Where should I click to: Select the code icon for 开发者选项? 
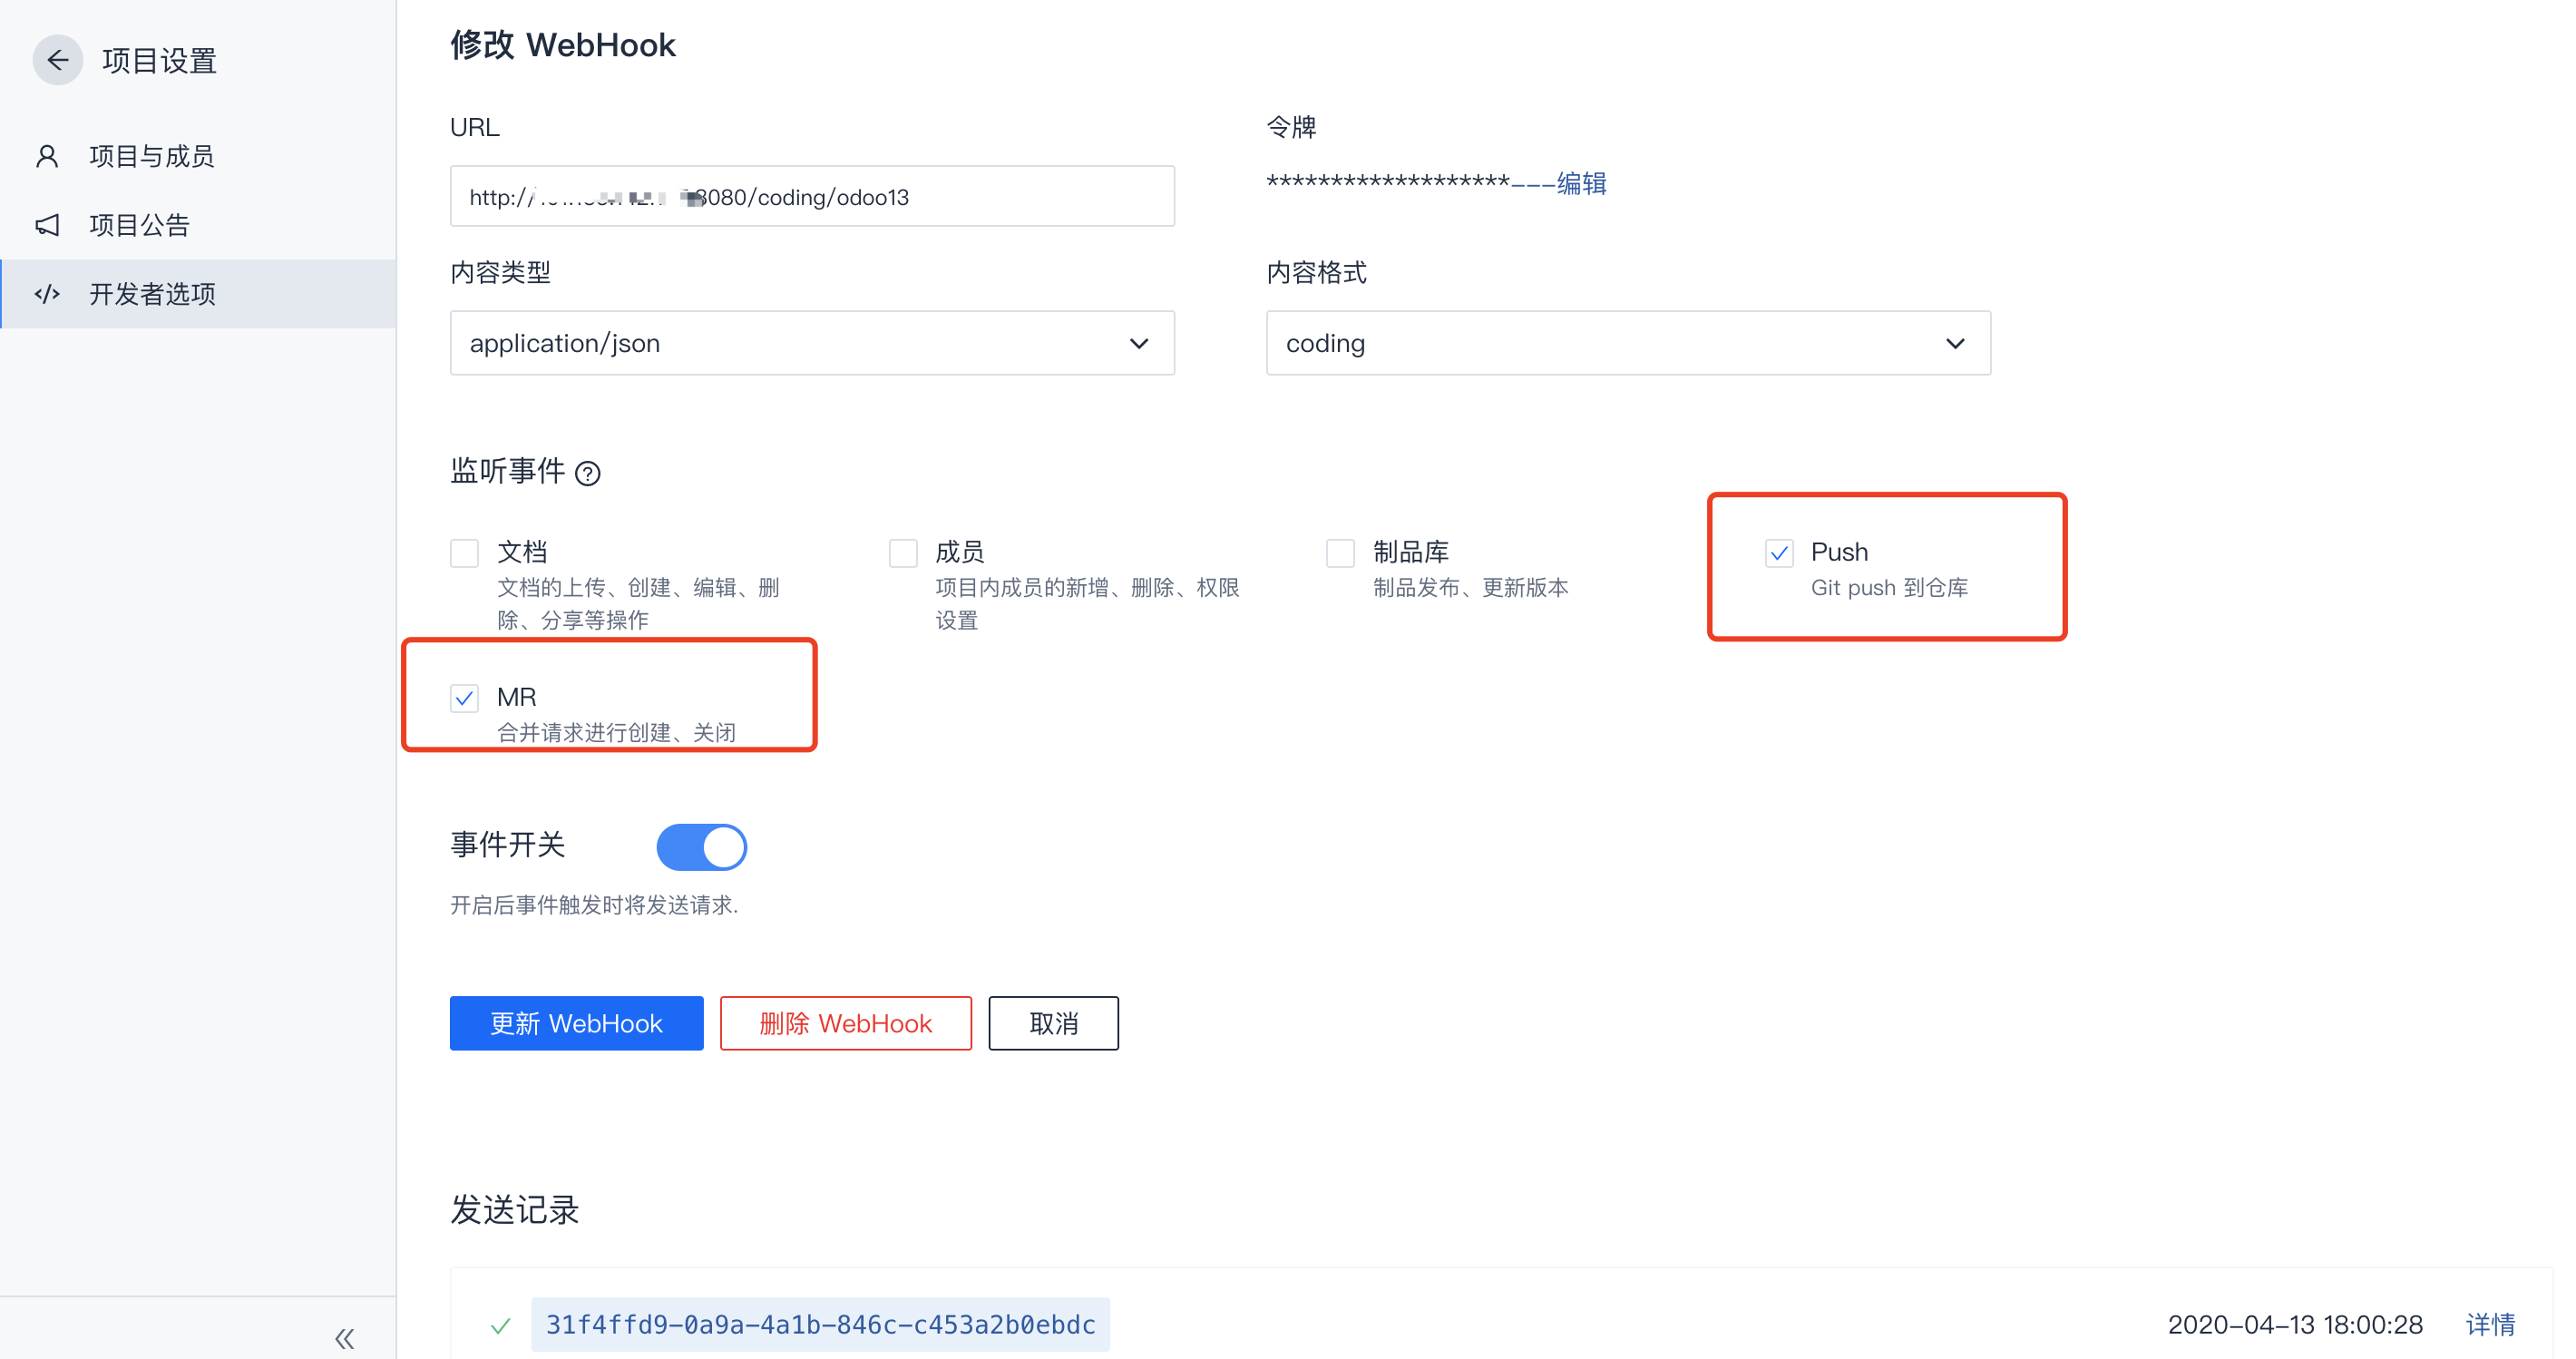(47, 293)
